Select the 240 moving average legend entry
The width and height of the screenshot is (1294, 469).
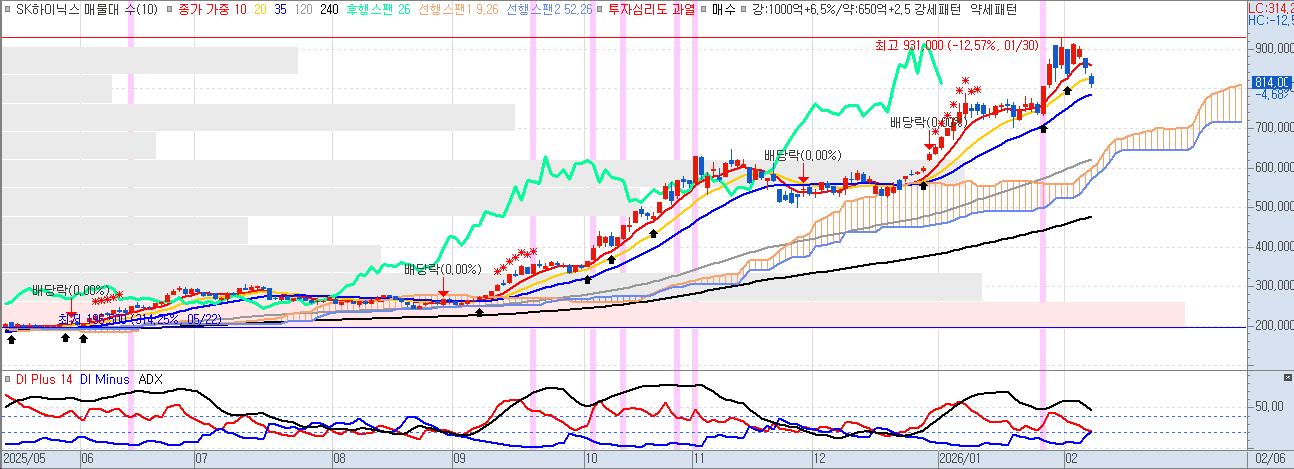(328, 8)
